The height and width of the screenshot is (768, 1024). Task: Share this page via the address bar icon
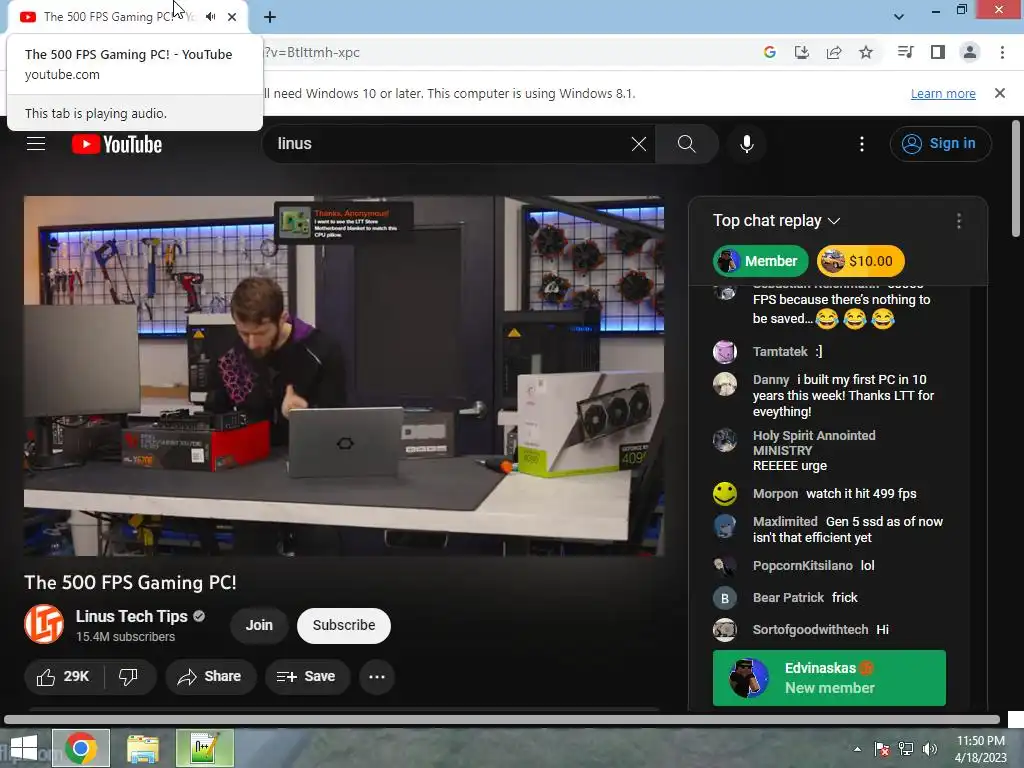coord(834,52)
